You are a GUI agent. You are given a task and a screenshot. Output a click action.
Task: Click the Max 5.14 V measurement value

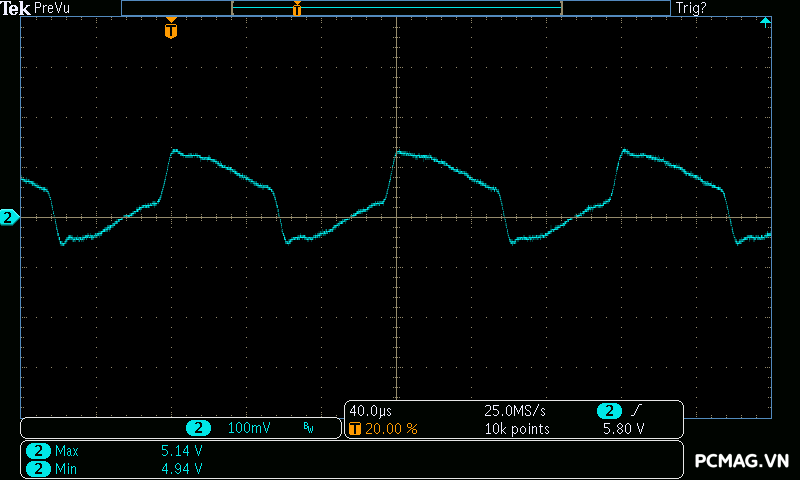pos(181,451)
